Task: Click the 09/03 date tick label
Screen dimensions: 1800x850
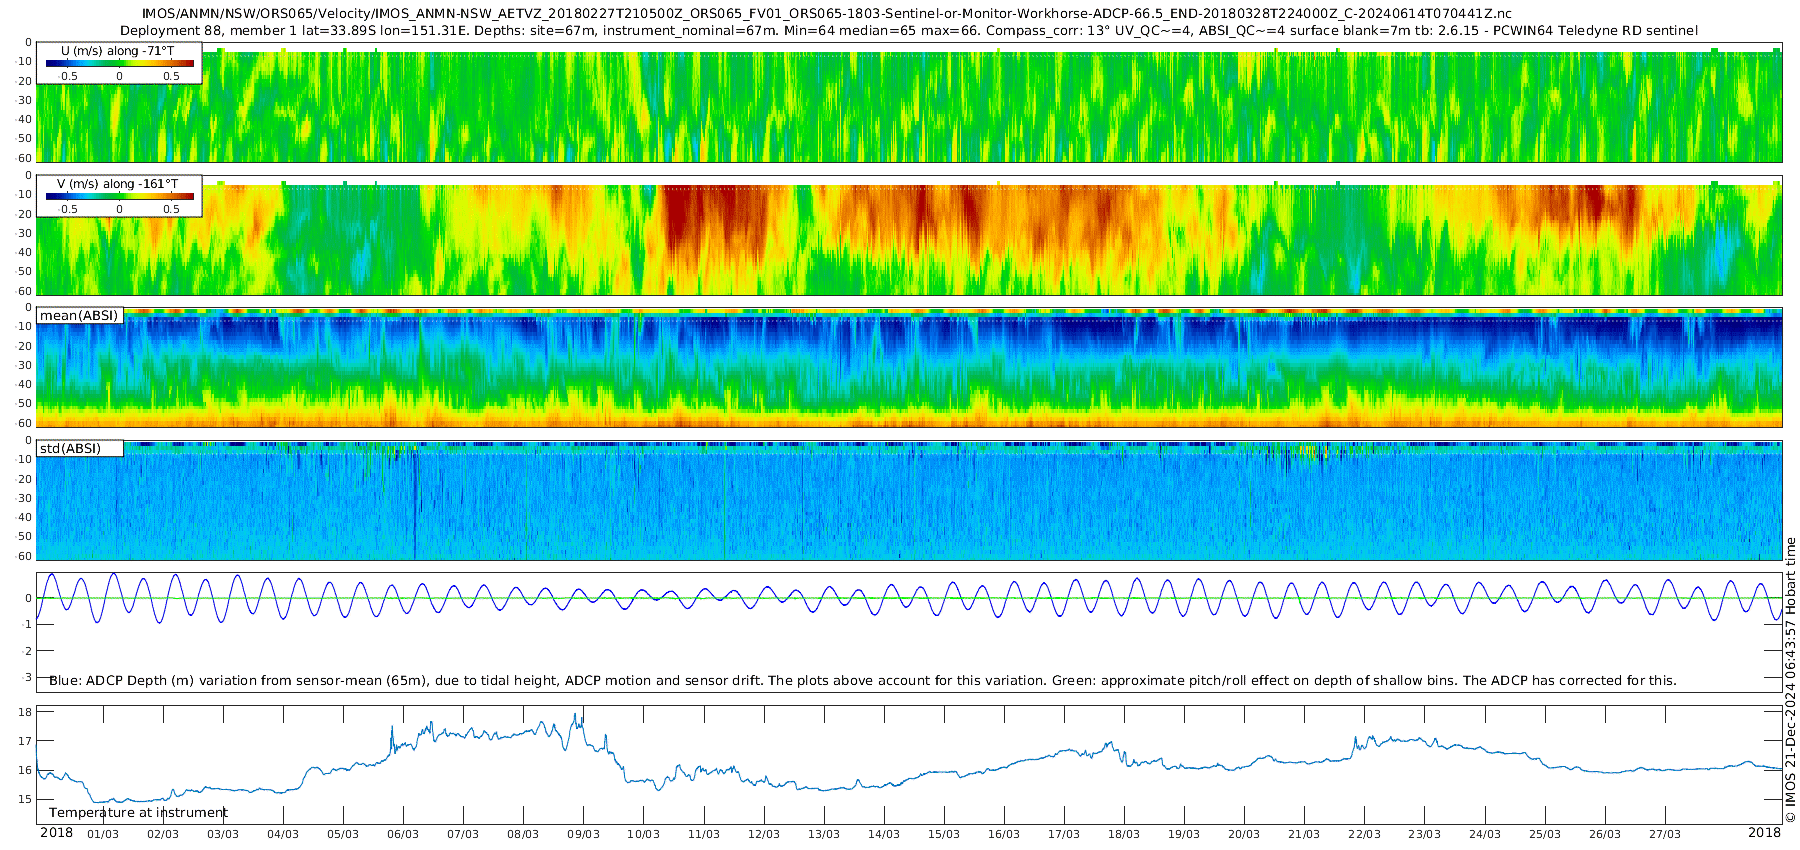Action: point(583,834)
